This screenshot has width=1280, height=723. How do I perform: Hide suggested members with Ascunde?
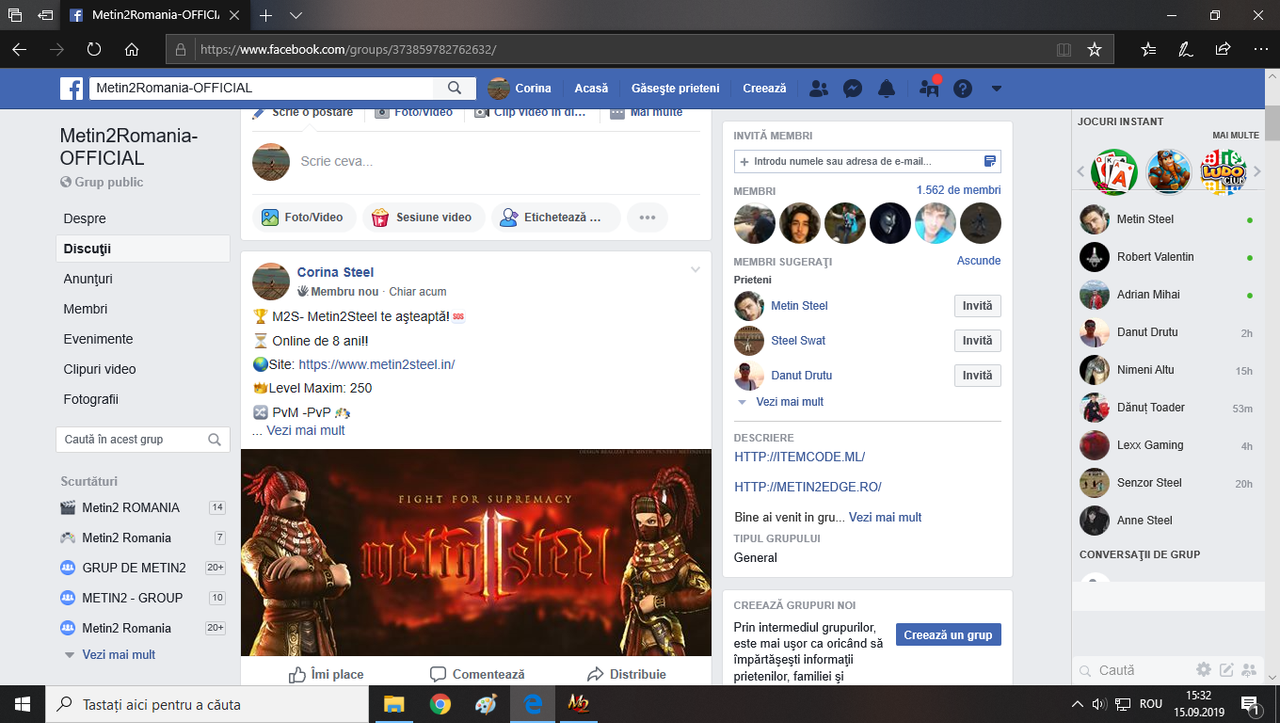click(979, 261)
